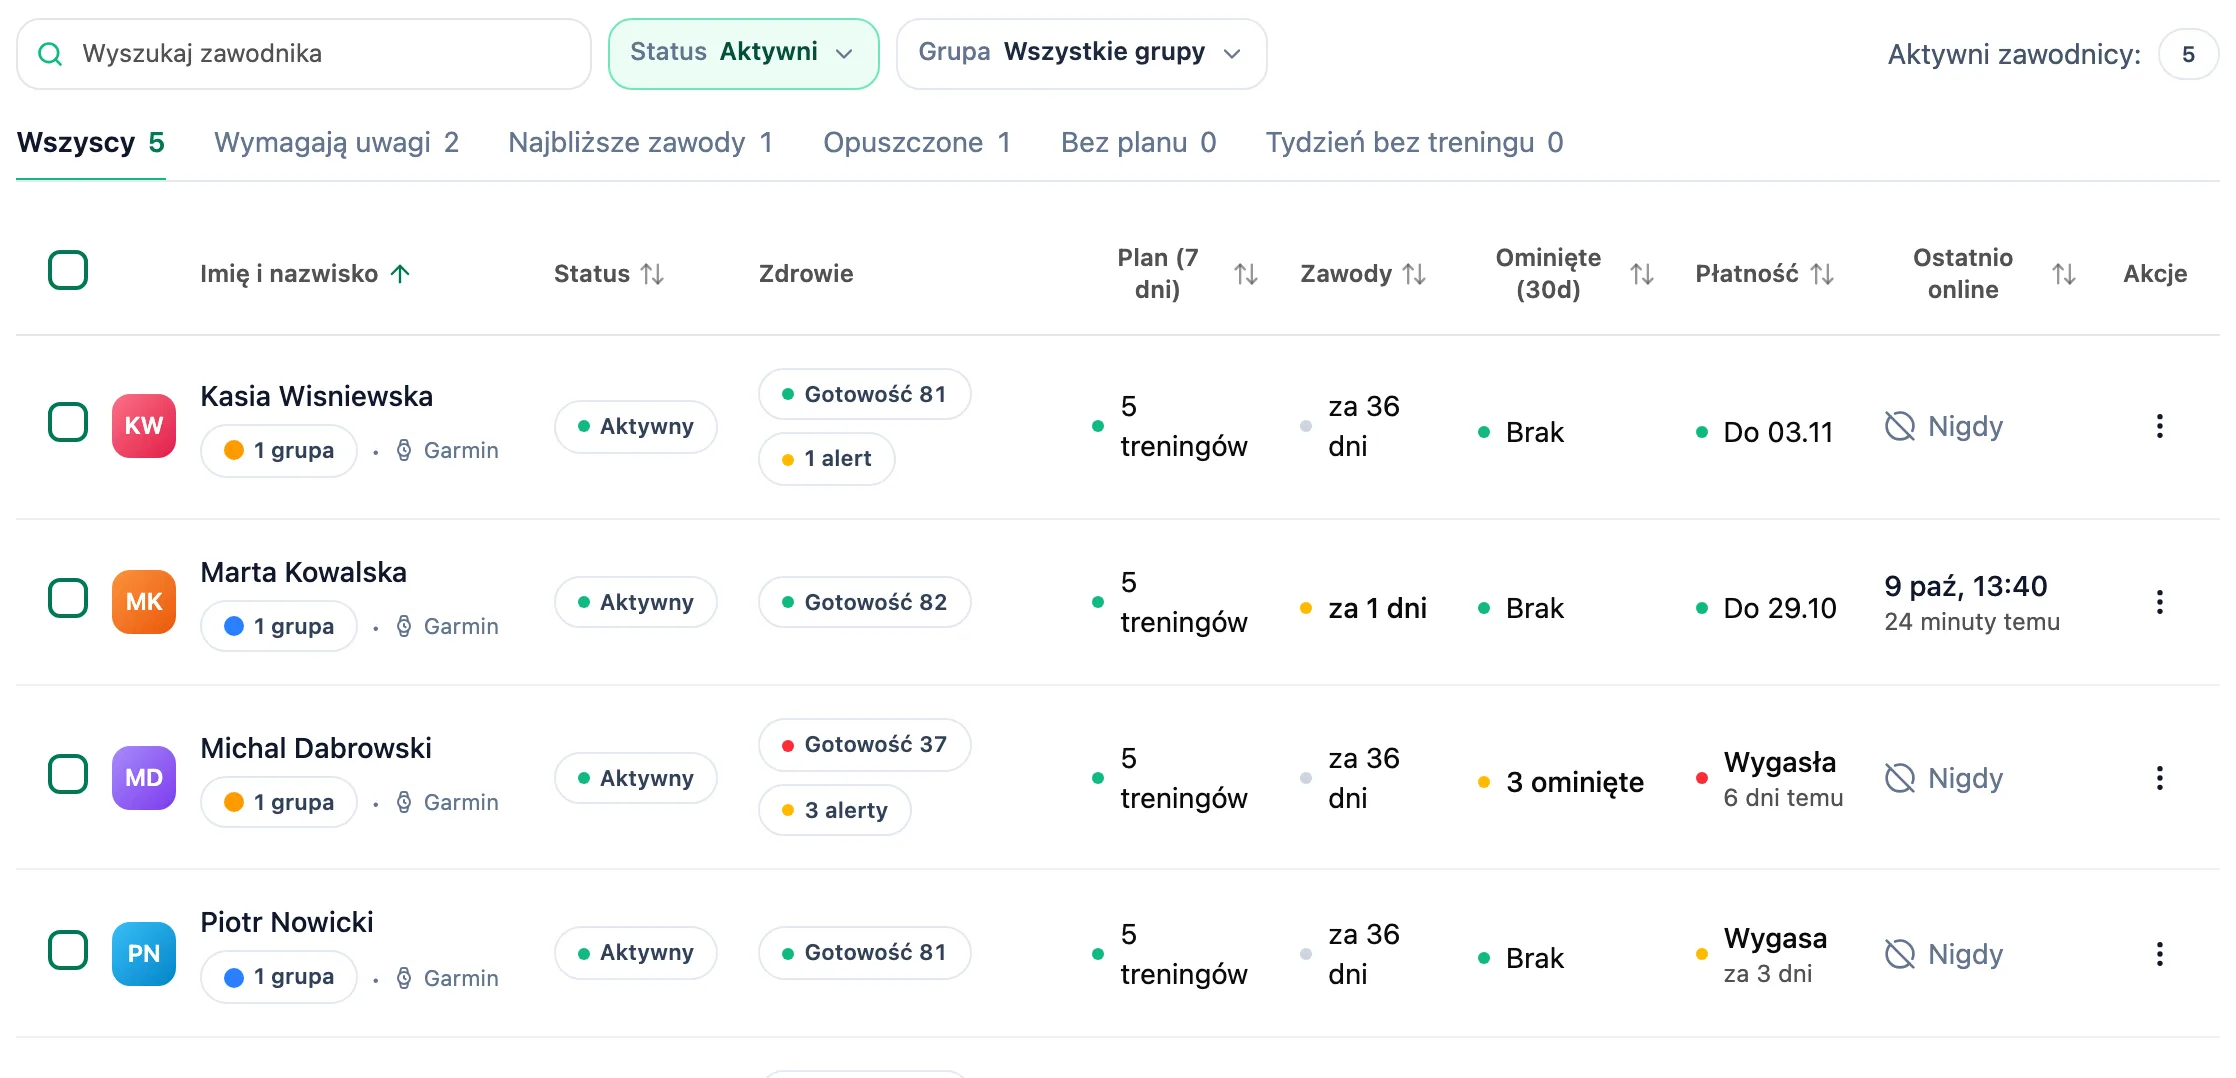This screenshot has height=1078, width=2236.
Task: Open the Grupa Wszystkie grupy dropdown
Action: coord(1081,54)
